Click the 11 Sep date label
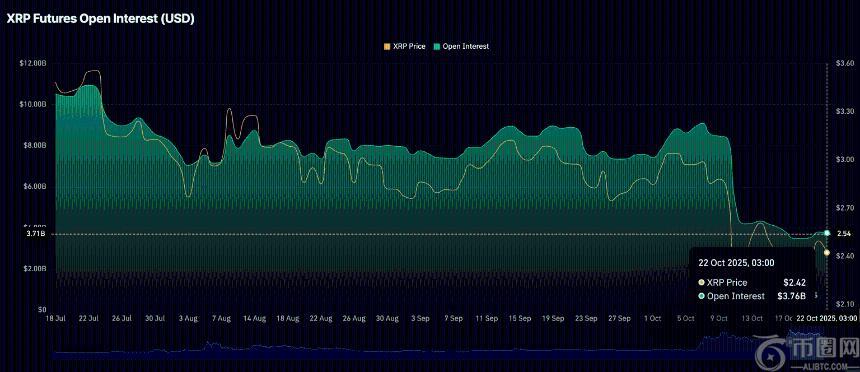 tap(487, 318)
